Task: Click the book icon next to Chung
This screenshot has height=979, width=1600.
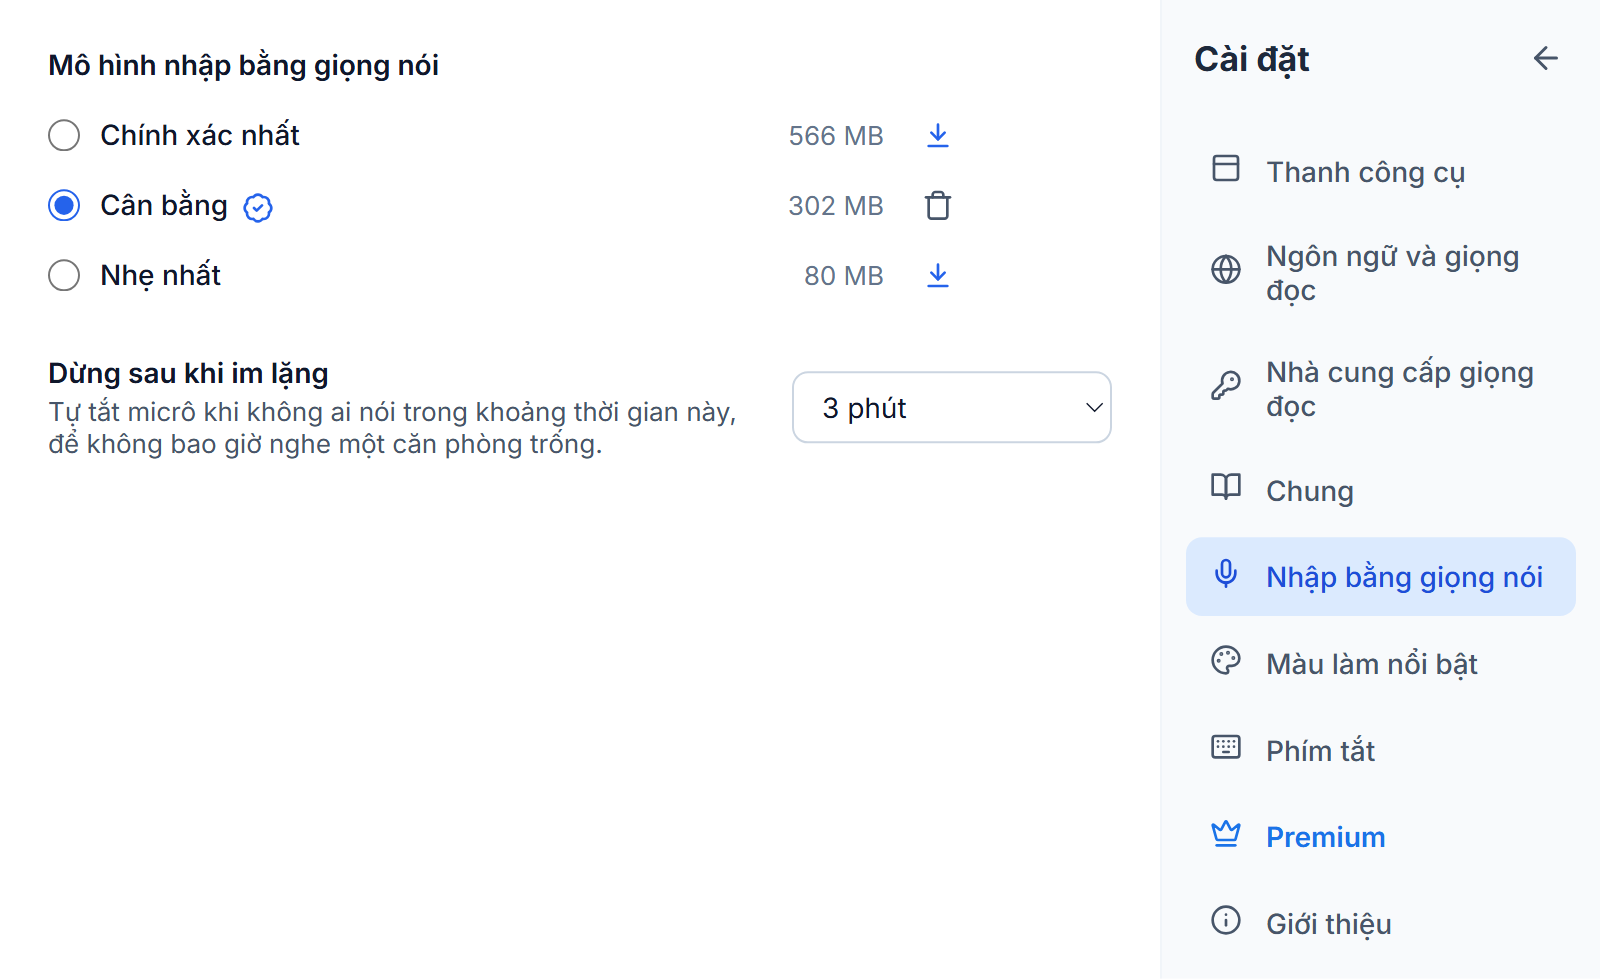Action: pyautogui.click(x=1225, y=487)
